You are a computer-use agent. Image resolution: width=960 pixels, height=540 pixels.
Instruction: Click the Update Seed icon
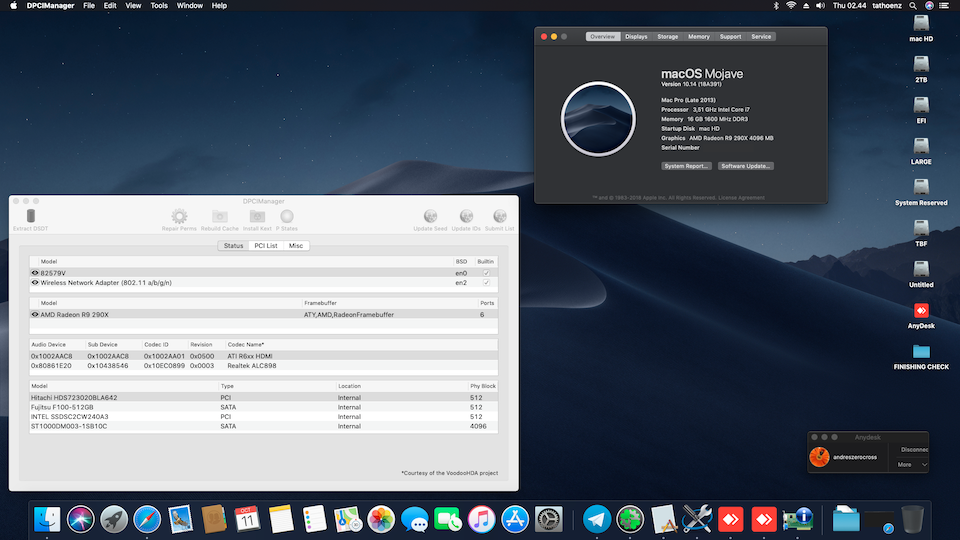(x=430, y=216)
